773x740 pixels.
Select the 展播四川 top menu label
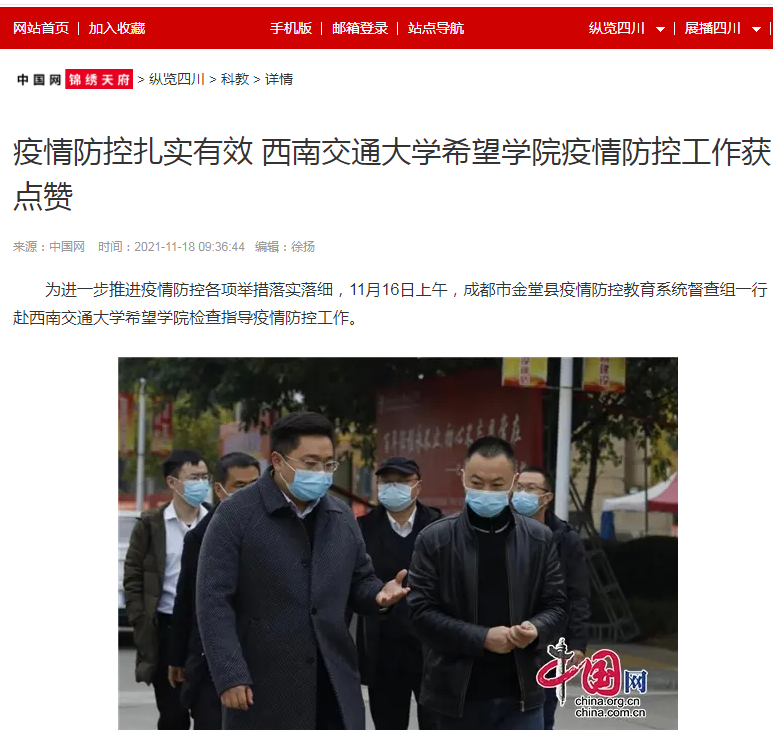713,28
